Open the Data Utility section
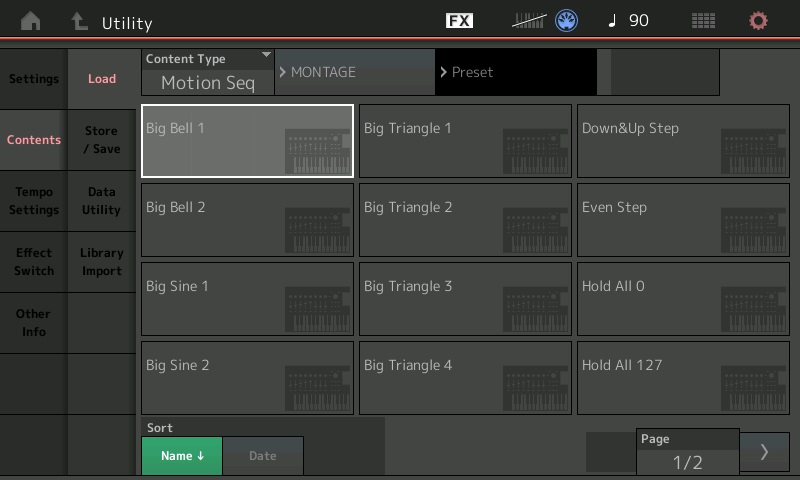 102,201
